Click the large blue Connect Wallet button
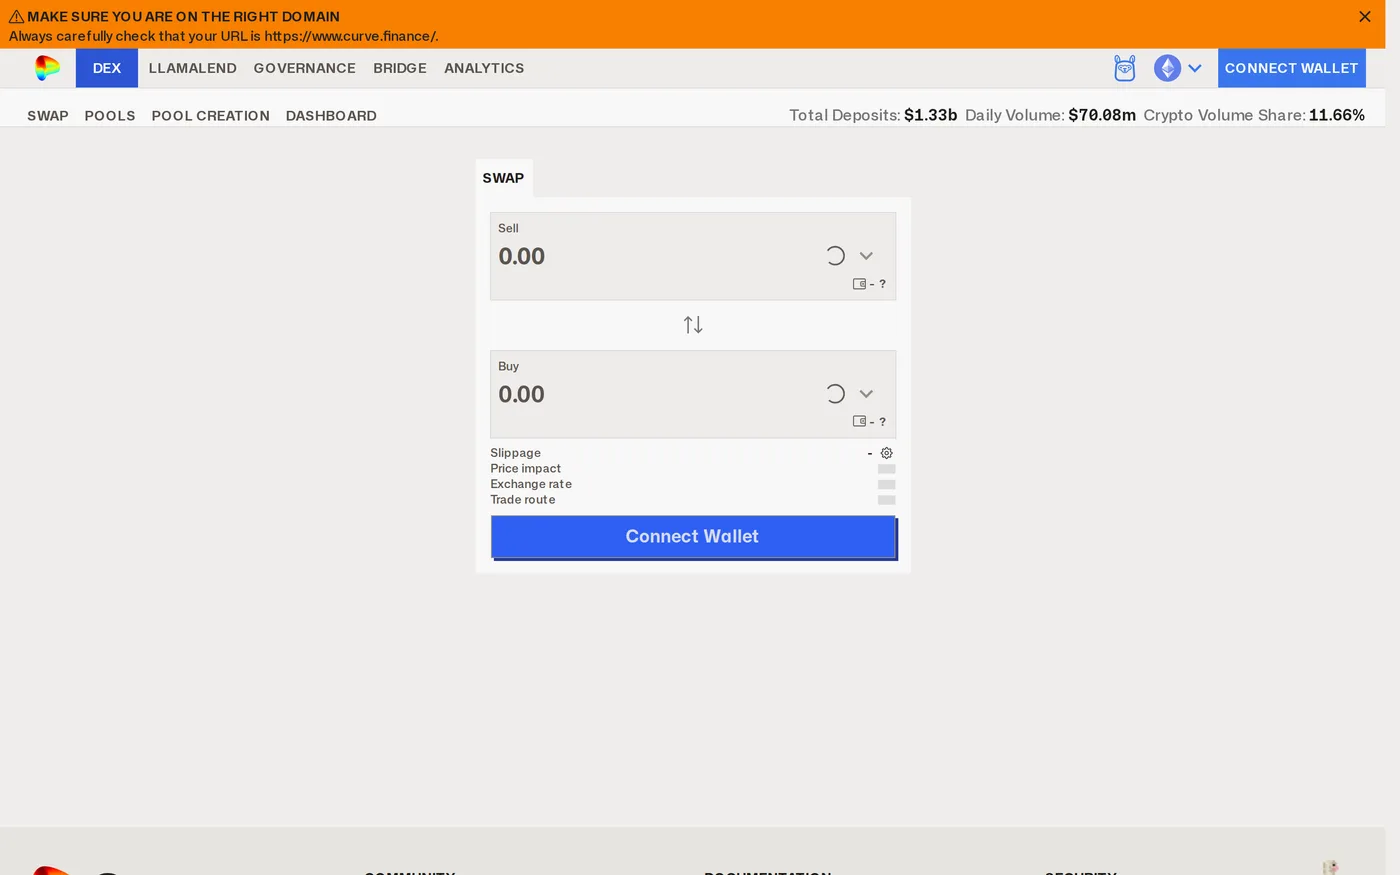This screenshot has width=1400, height=875. click(693, 537)
